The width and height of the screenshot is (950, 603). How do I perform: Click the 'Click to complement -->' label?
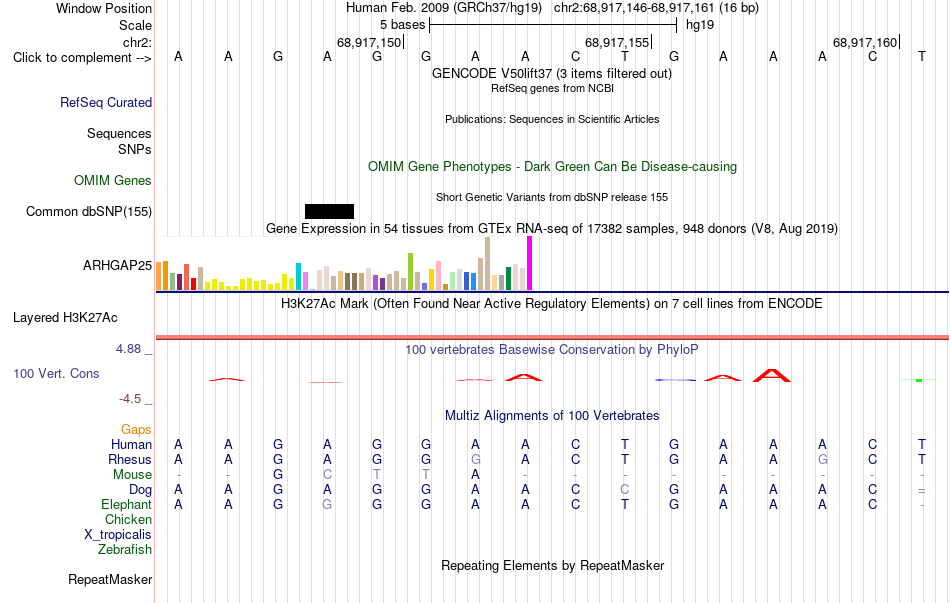82,58
